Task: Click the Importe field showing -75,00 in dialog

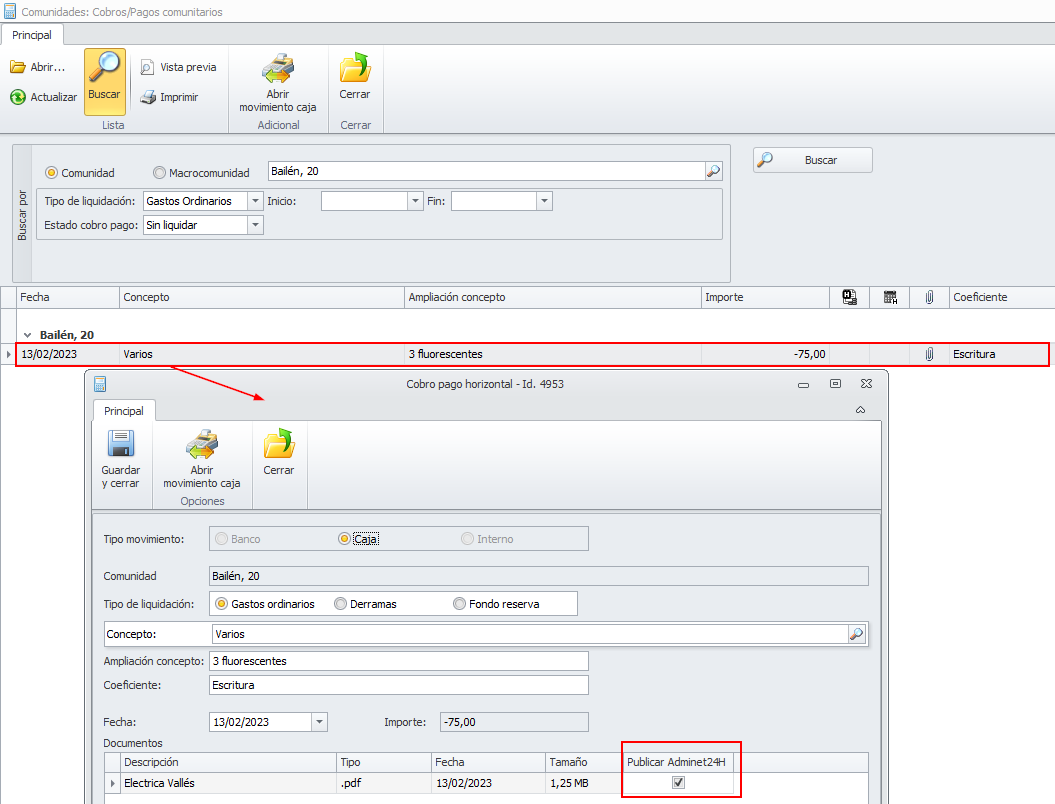Action: pyautogui.click(x=514, y=722)
